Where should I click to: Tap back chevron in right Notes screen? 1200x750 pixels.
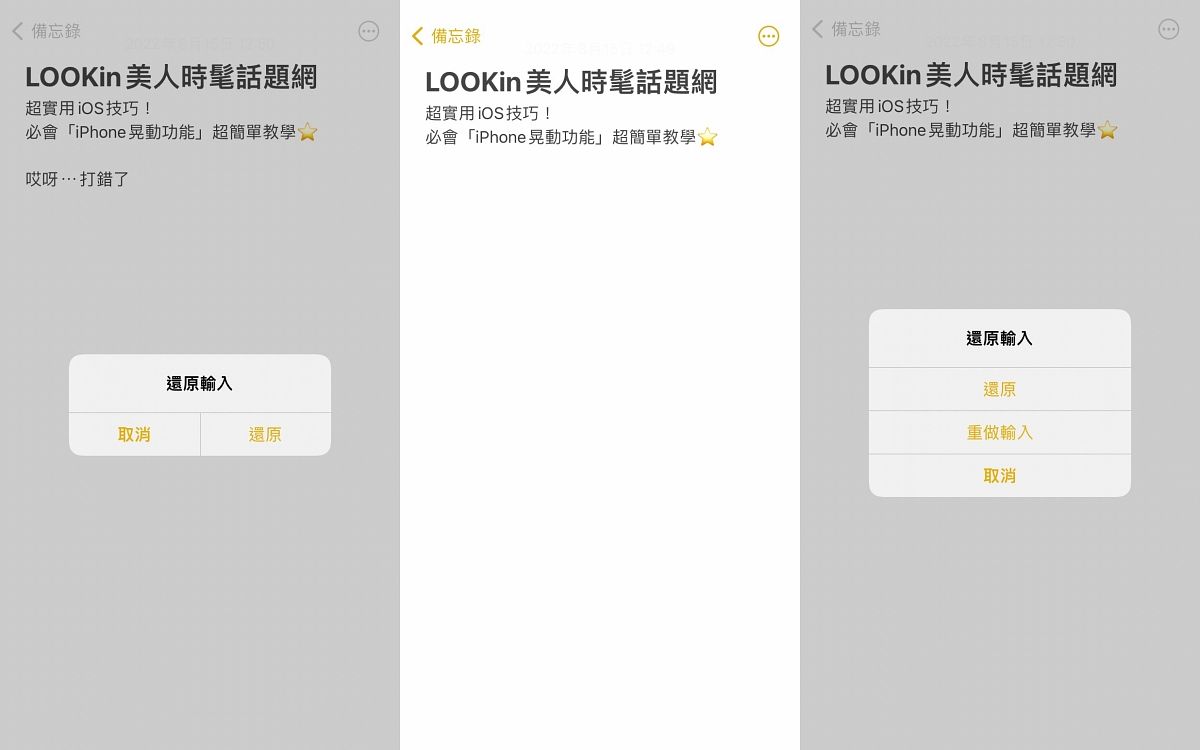click(817, 29)
